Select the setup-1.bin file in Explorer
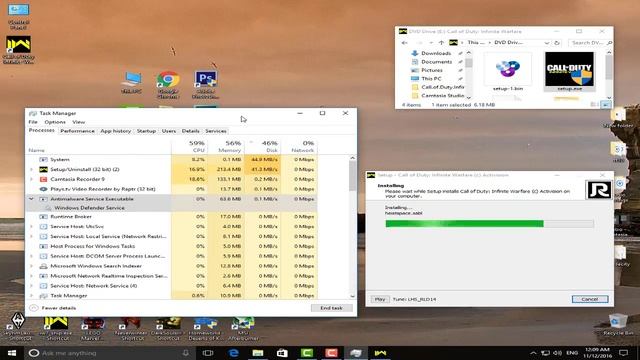The image size is (640, 360). (508, 72)
